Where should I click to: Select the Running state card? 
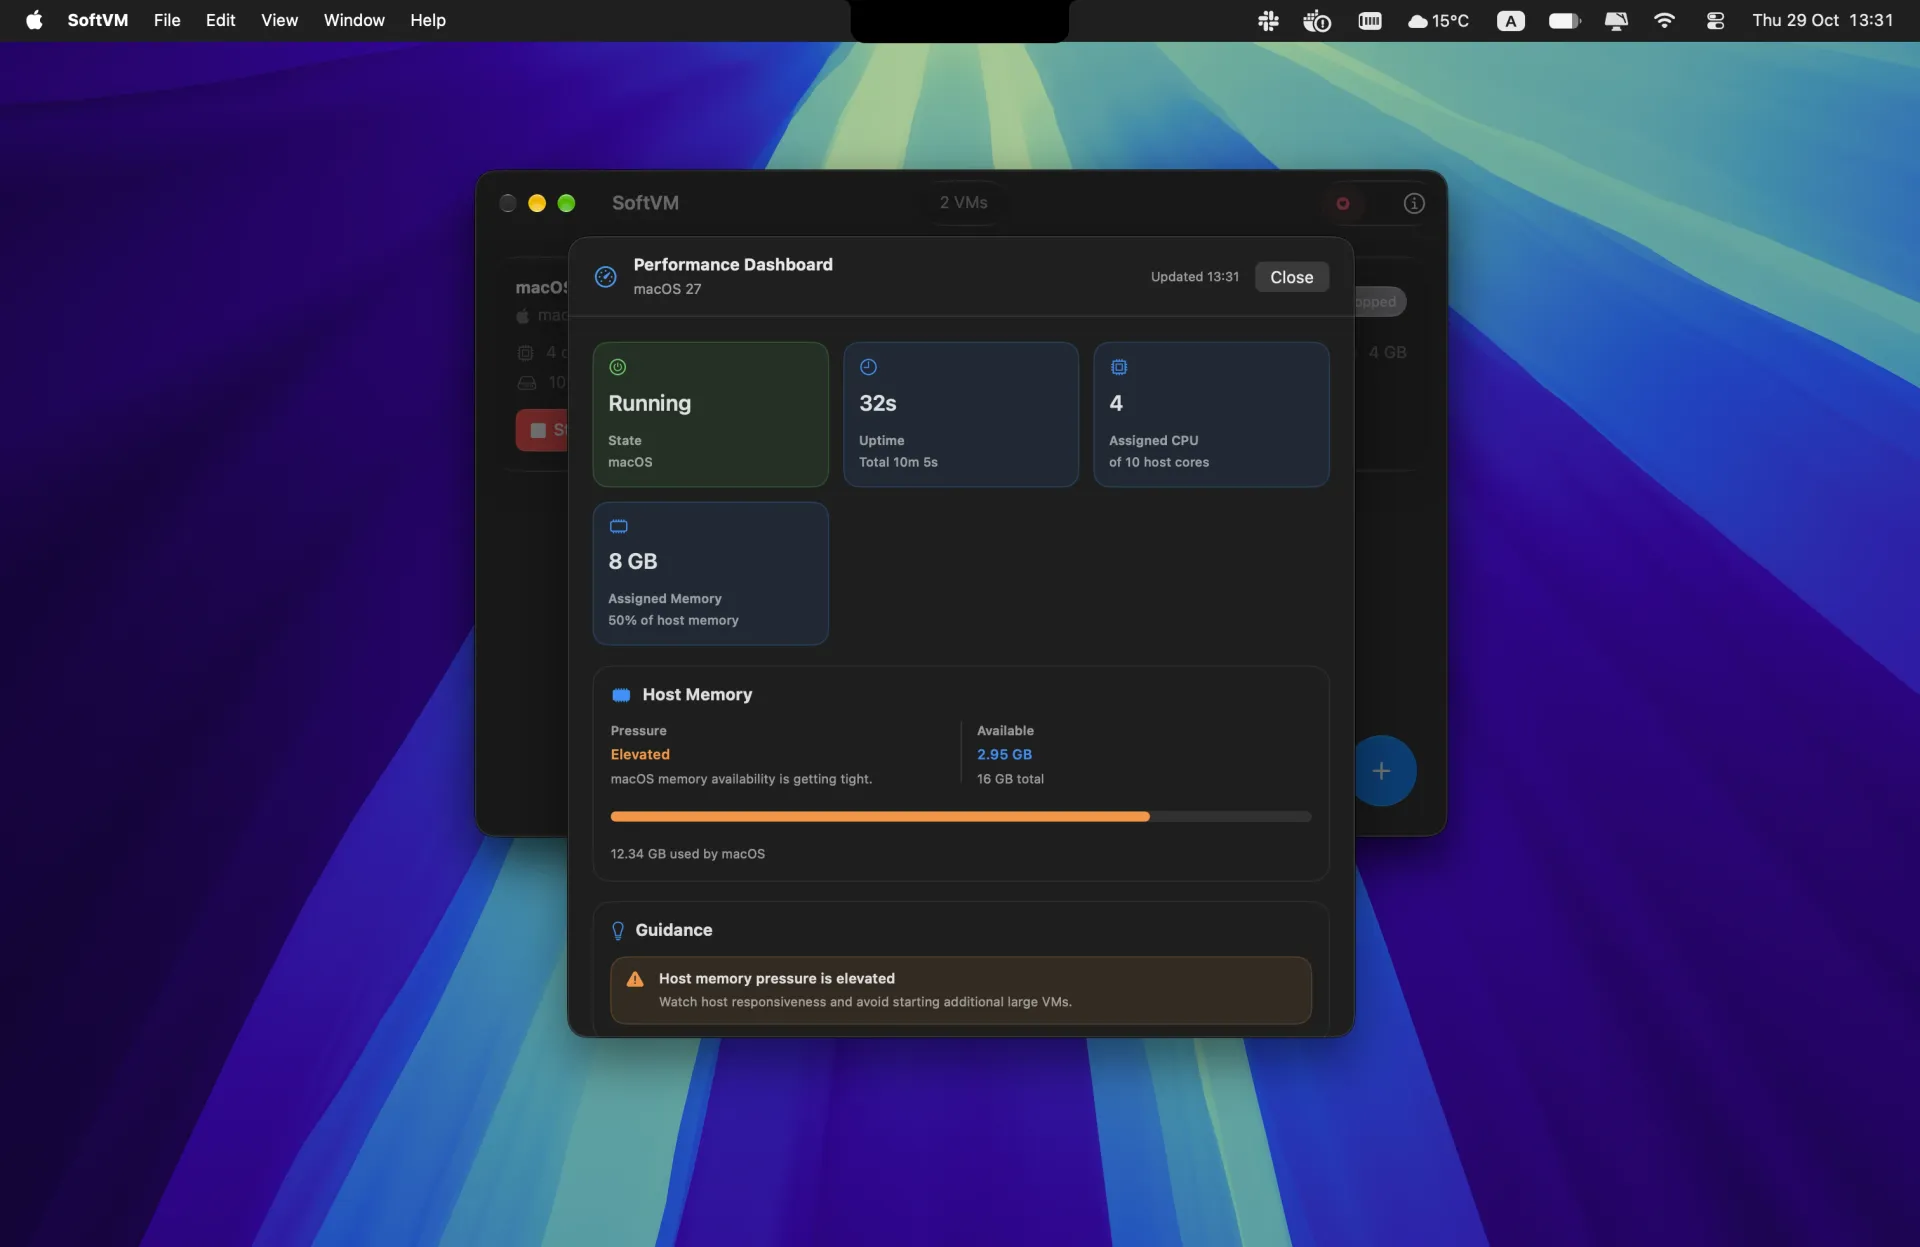pyautogui.click(x=710, y=414)
